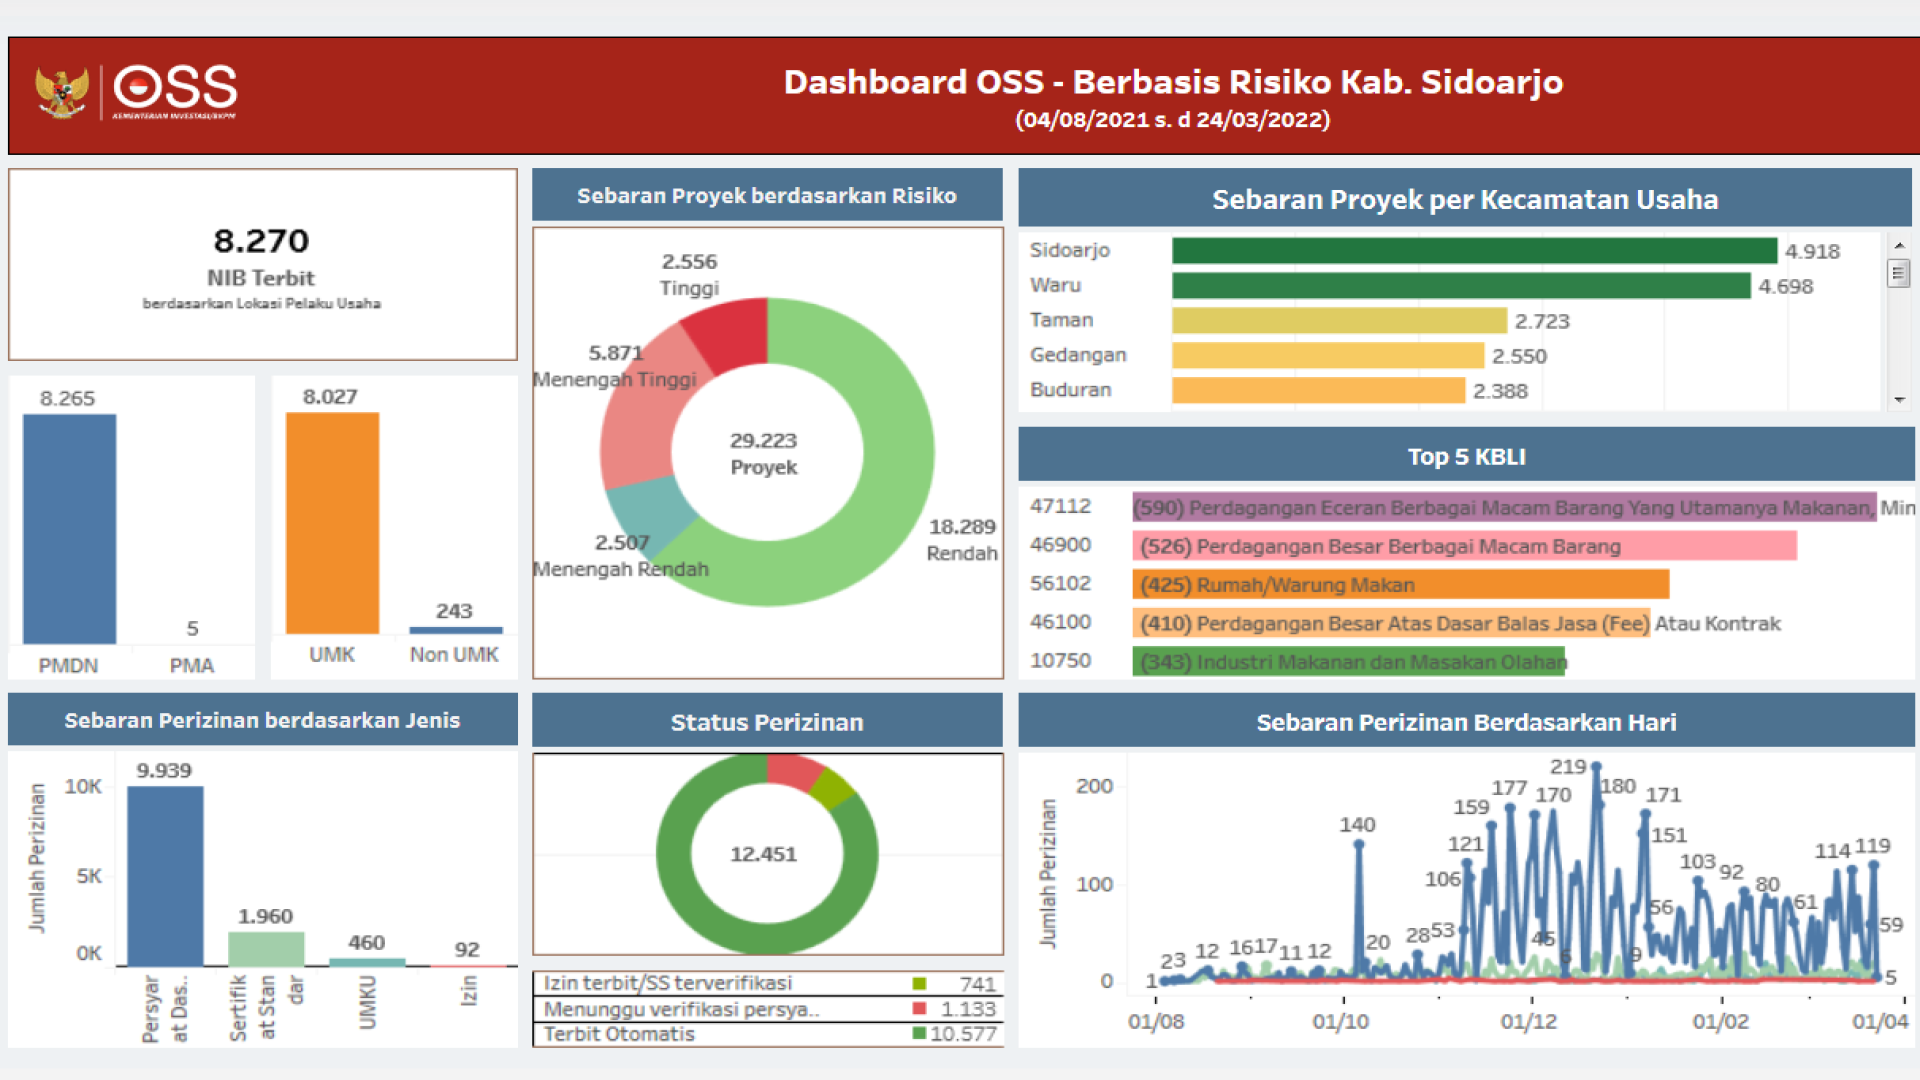This screenshot has width=1920, height=1080.
Task: Click the blue PMDN bar
Action: 69,528
